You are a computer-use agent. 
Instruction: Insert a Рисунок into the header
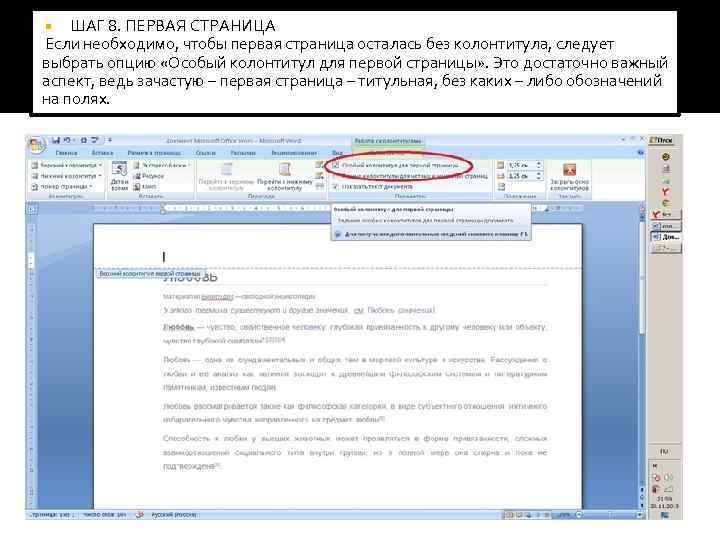click(149, 176)
